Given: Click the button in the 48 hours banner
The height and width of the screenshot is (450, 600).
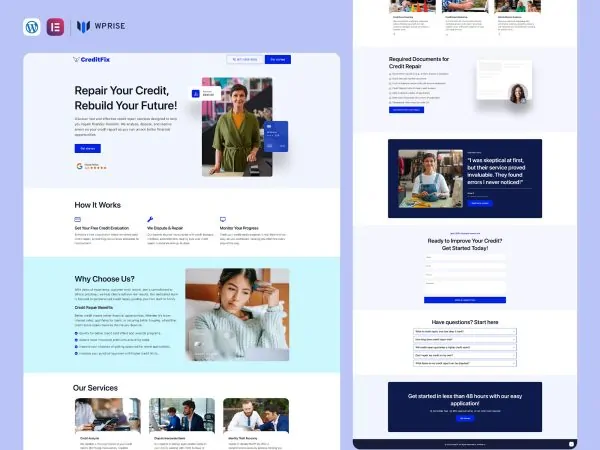Looking at the screenshot, I should pos(465,419).
